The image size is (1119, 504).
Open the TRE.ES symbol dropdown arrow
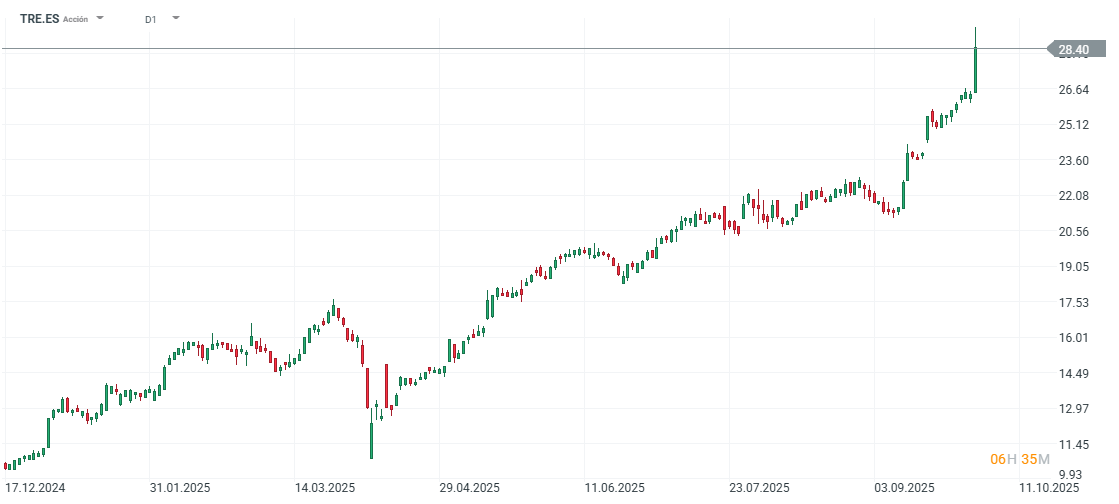coord(100,18)
